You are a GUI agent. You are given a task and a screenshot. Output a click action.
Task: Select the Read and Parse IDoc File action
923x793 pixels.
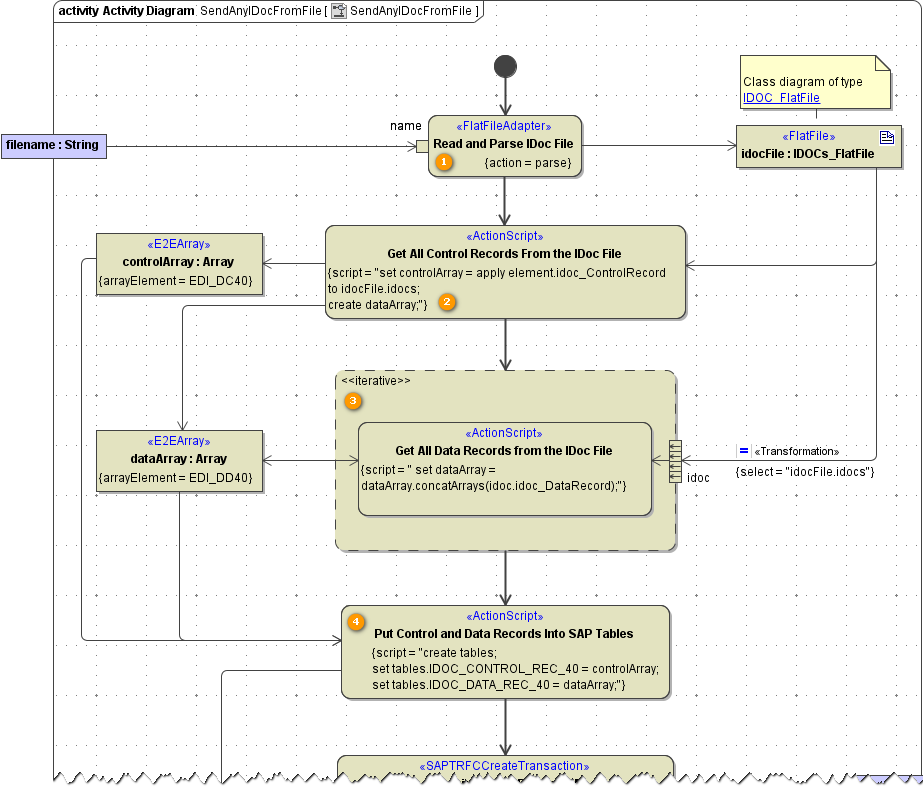tap(505, 145)
